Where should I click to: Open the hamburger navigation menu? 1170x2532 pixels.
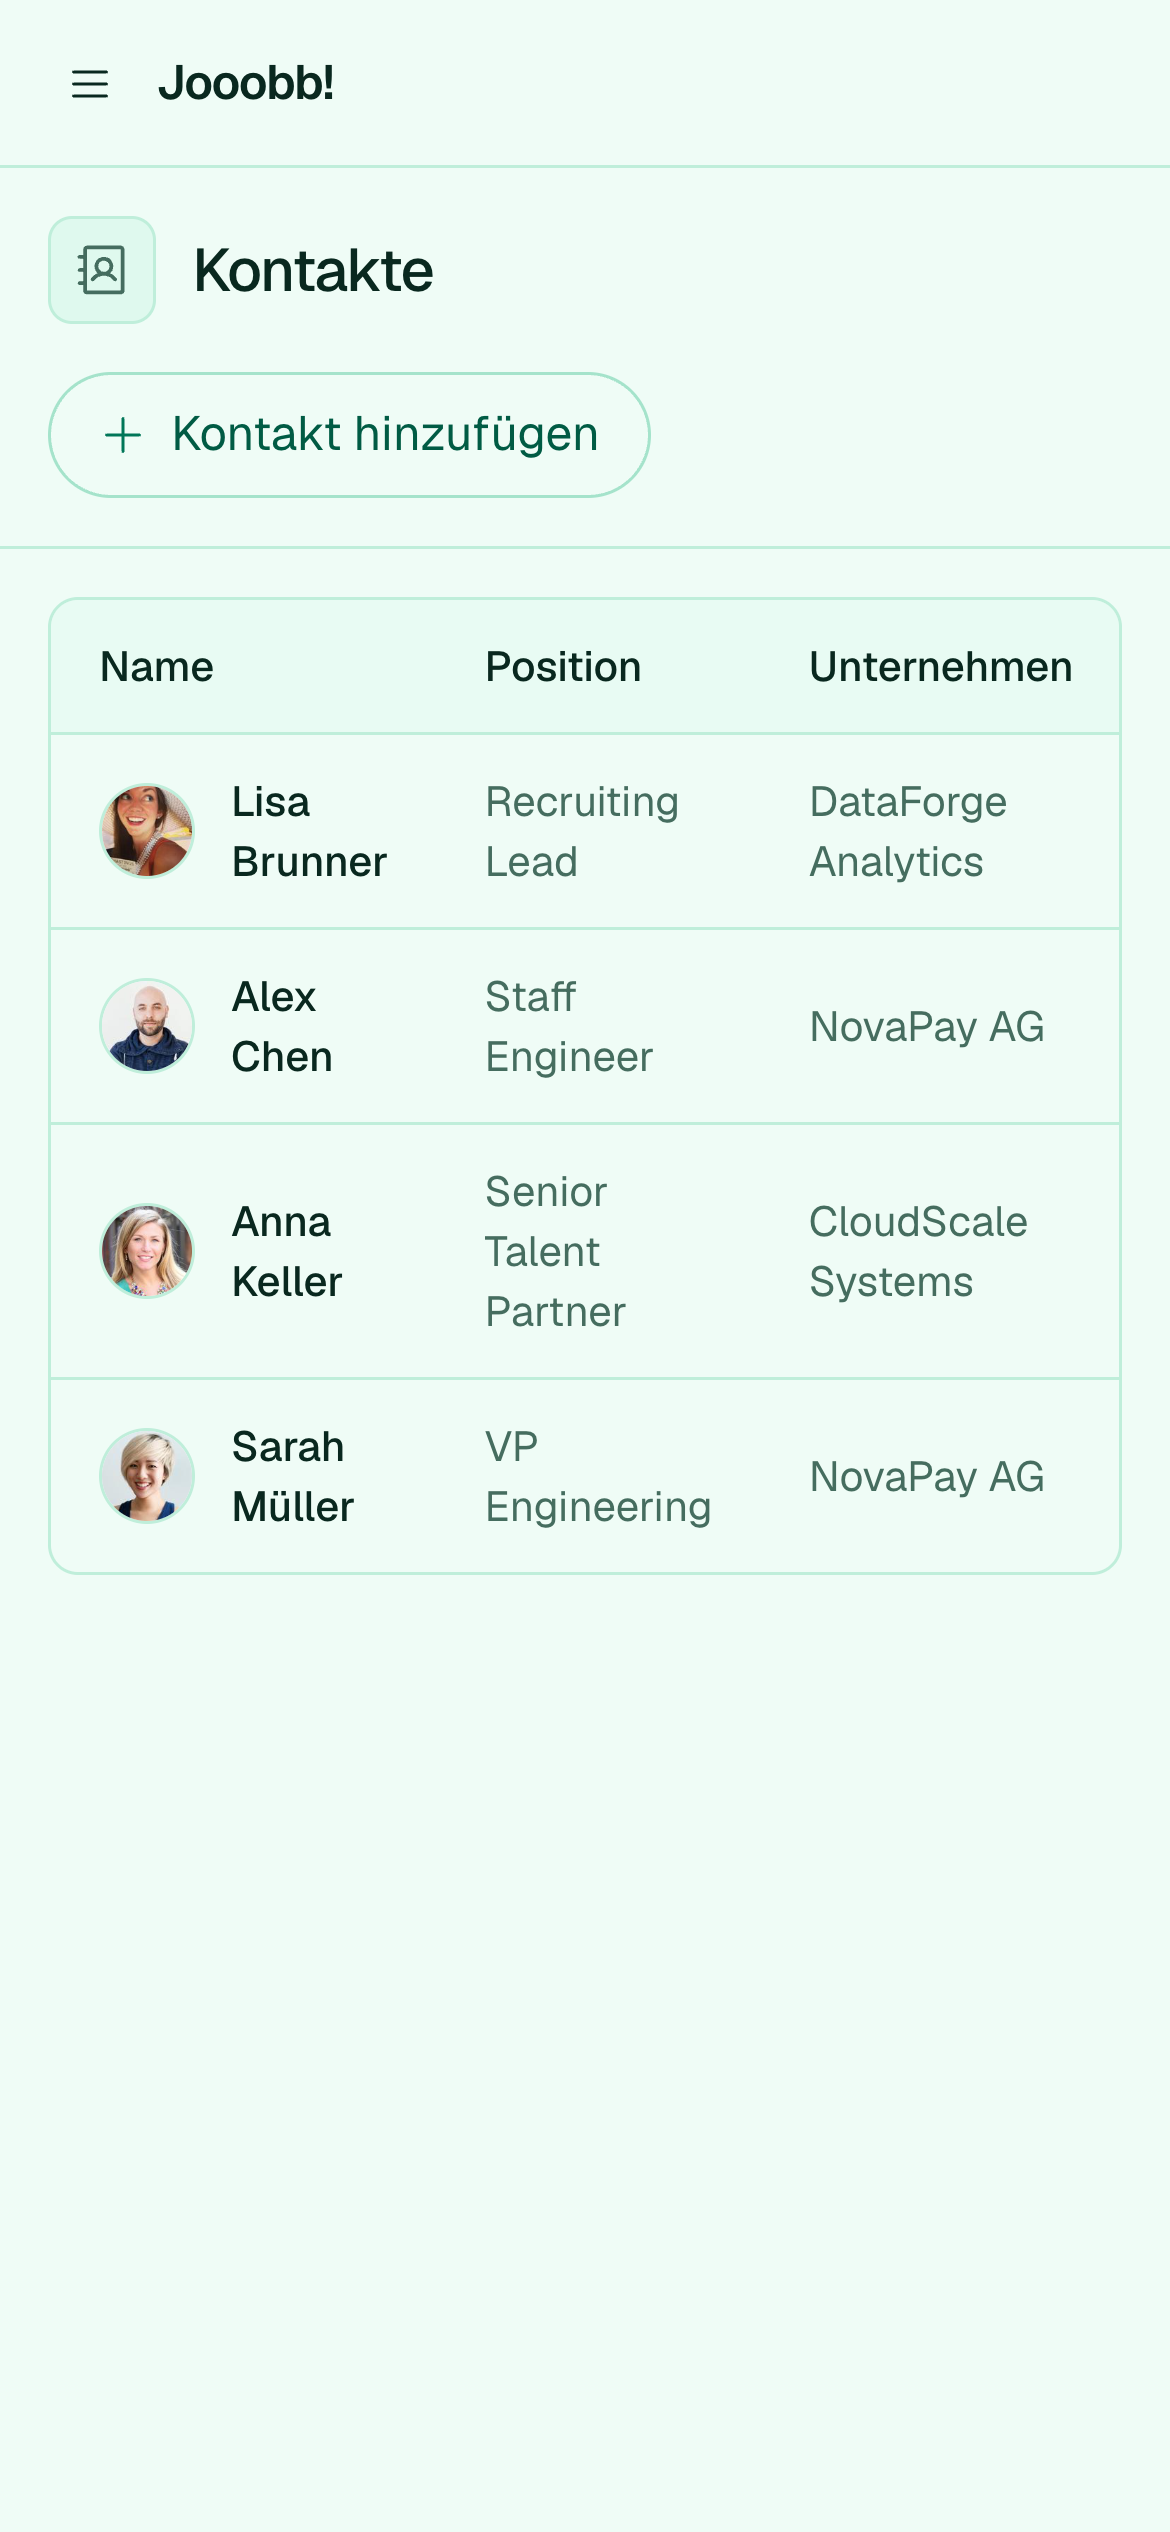coord(90,84)
